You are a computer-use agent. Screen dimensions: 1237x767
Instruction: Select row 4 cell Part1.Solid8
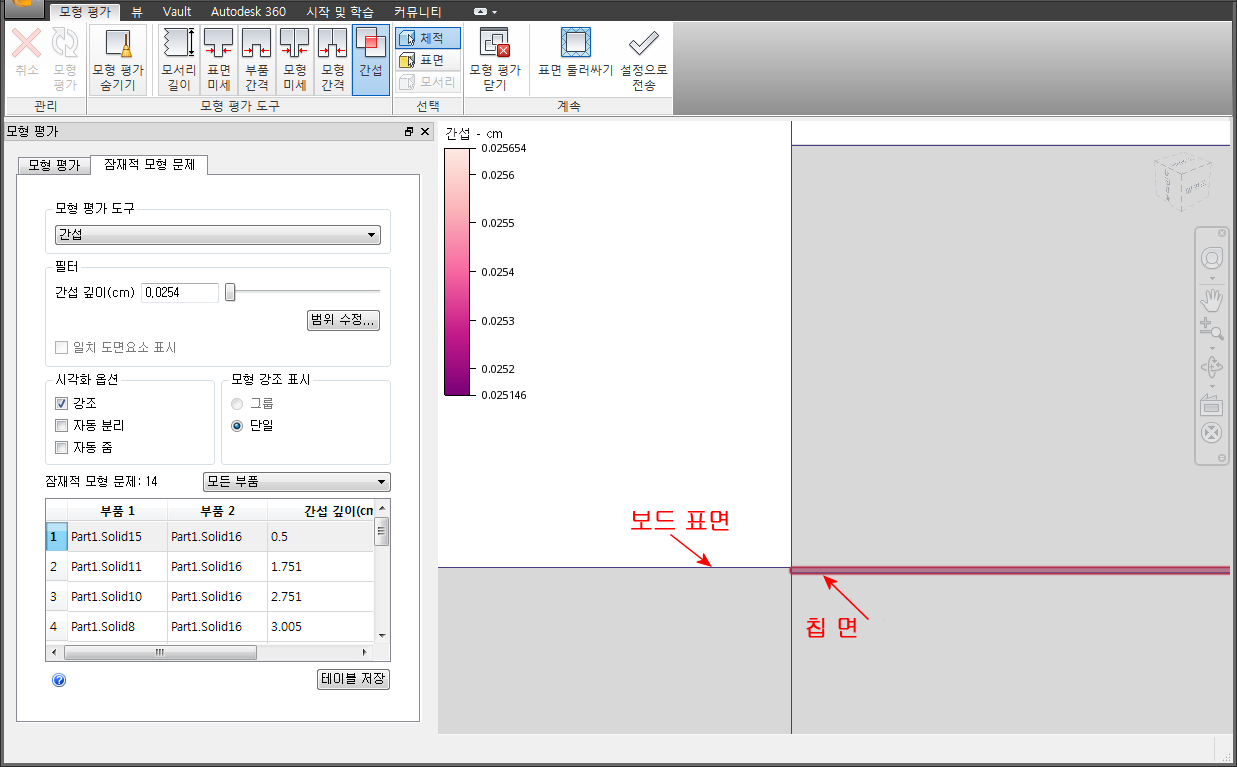tap(117, 626)
